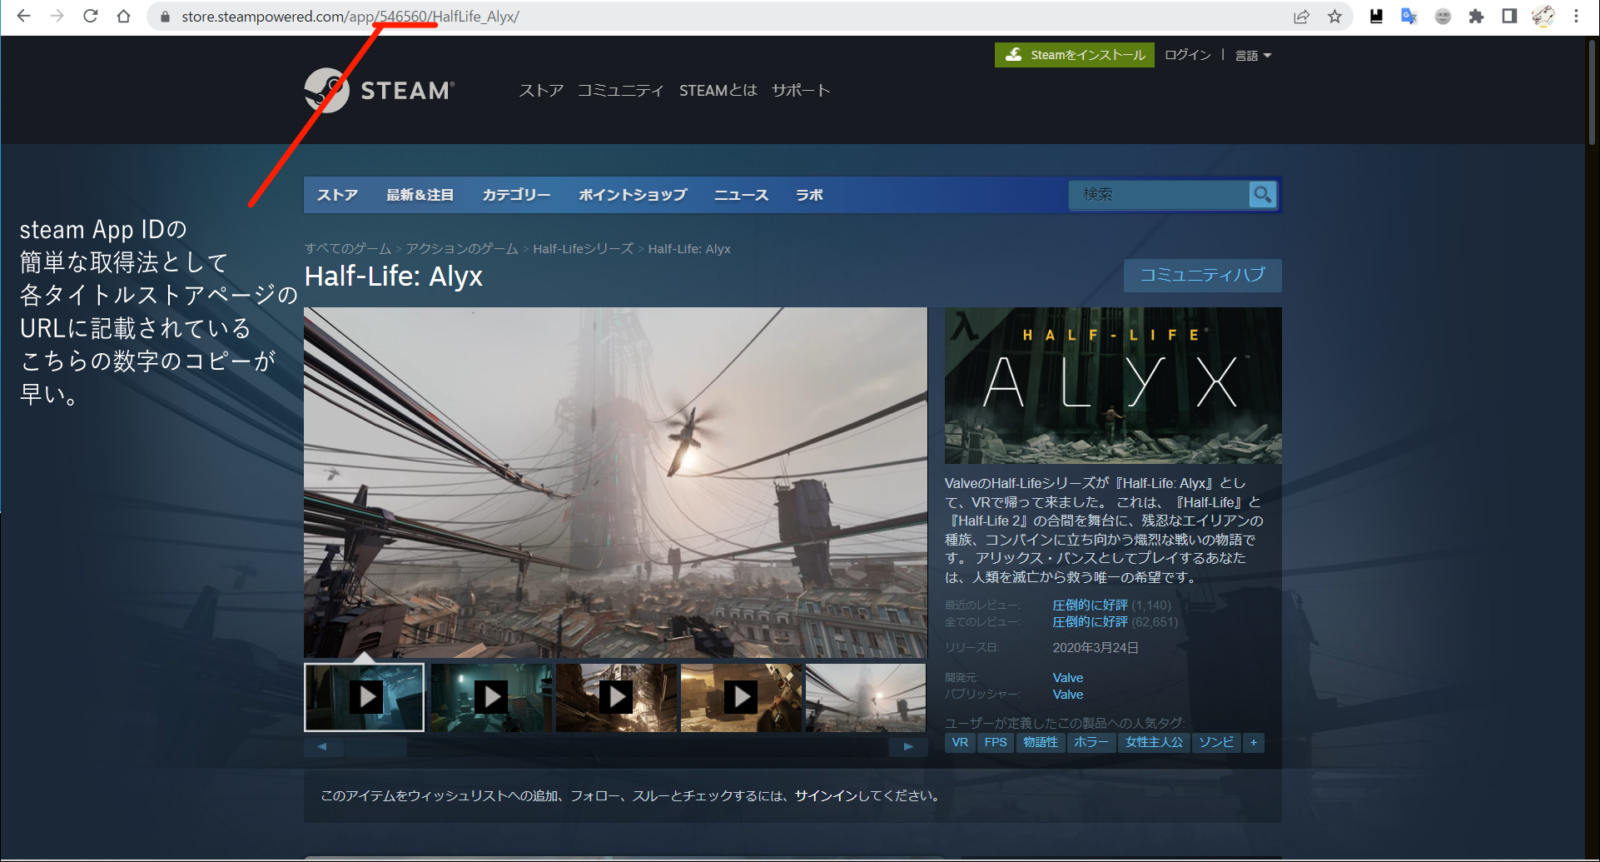Click the 物語性 tag
Viewport: 1600px width, 862px height.
1040,742
